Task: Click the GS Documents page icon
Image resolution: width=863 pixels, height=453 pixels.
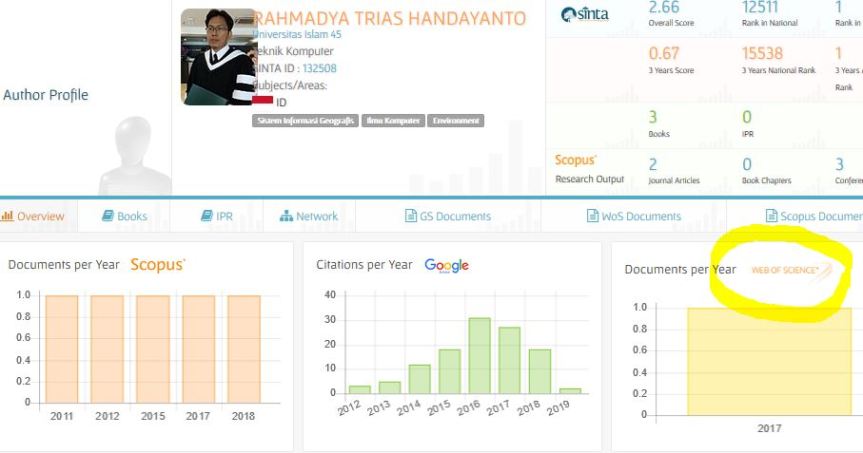Action: [411, 216]
